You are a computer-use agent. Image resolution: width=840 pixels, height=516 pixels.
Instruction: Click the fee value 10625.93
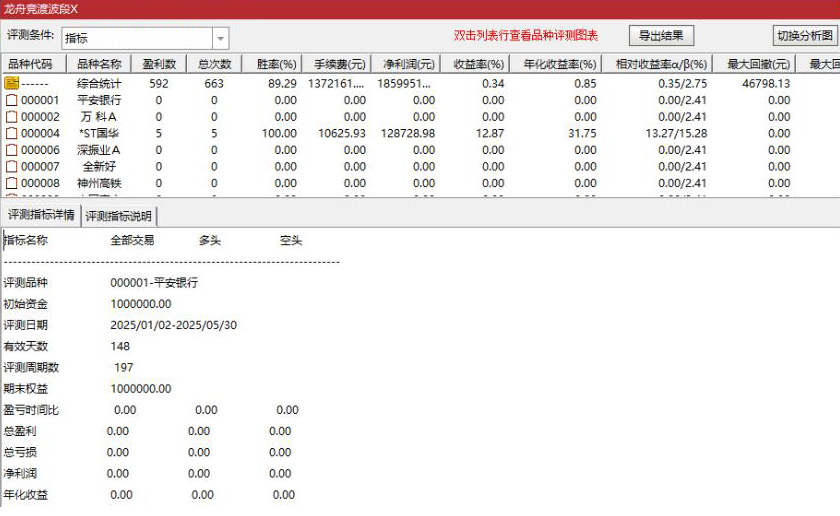pos(342,133)
